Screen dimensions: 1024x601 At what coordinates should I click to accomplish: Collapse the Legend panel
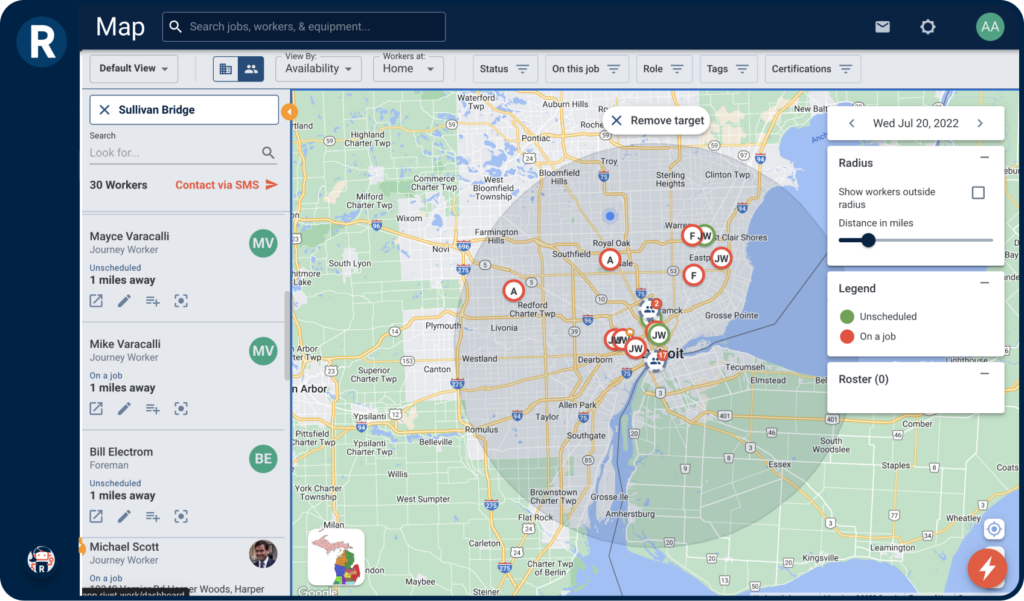tap(984, 283)
